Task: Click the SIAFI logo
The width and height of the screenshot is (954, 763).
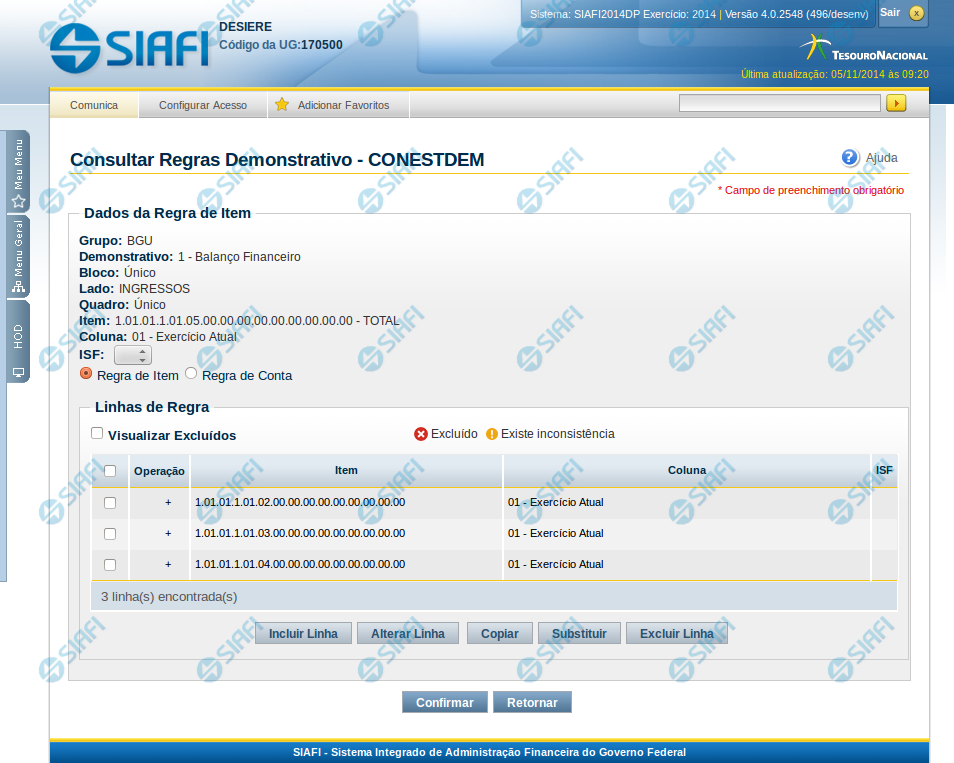Action: tap(128, 46)
